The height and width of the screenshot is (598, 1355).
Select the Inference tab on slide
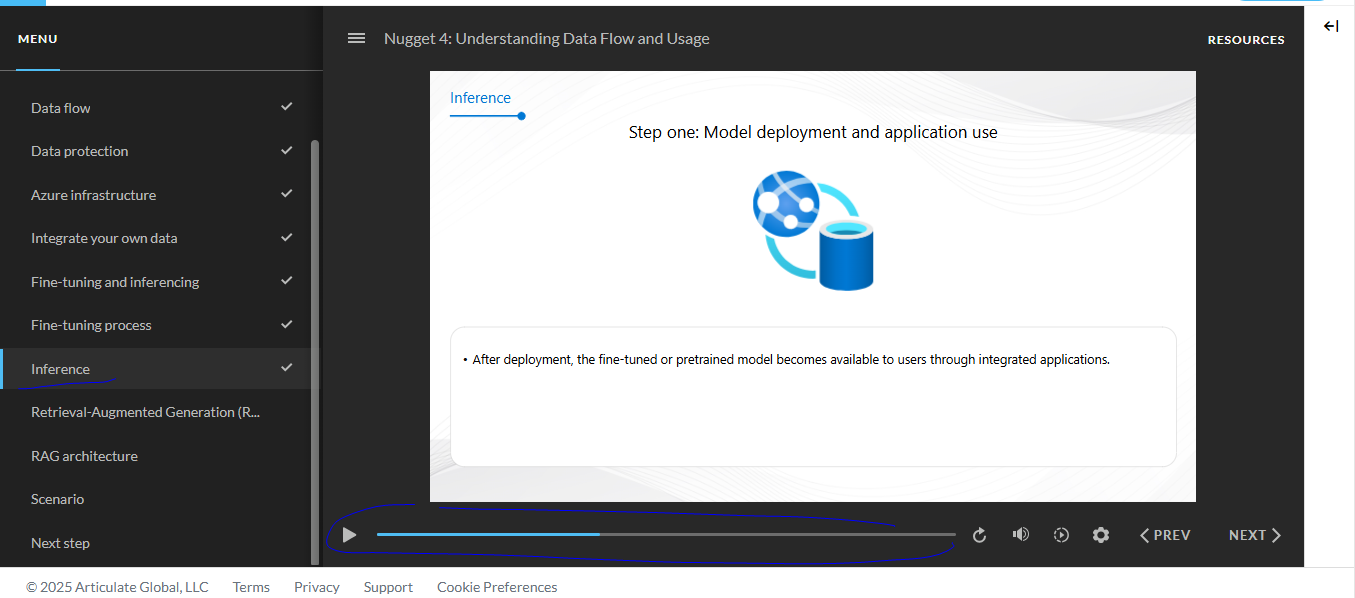(480, 98)
